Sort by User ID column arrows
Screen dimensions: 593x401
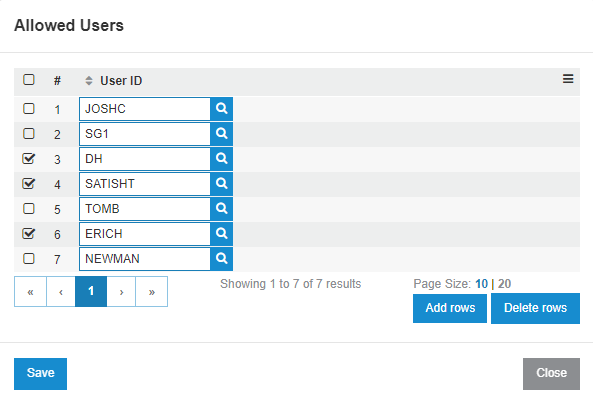tap(89, 81)
